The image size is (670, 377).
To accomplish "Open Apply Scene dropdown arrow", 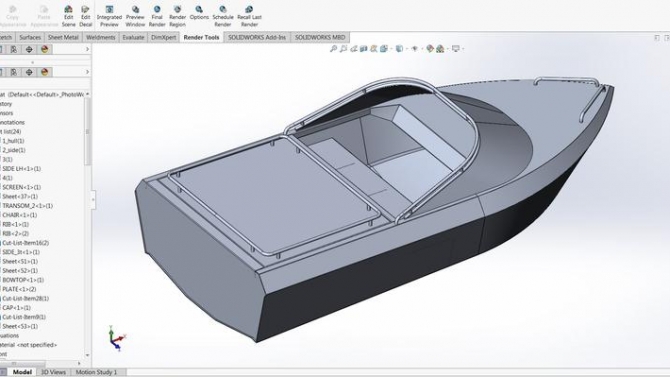I will (x=447, y=49).
